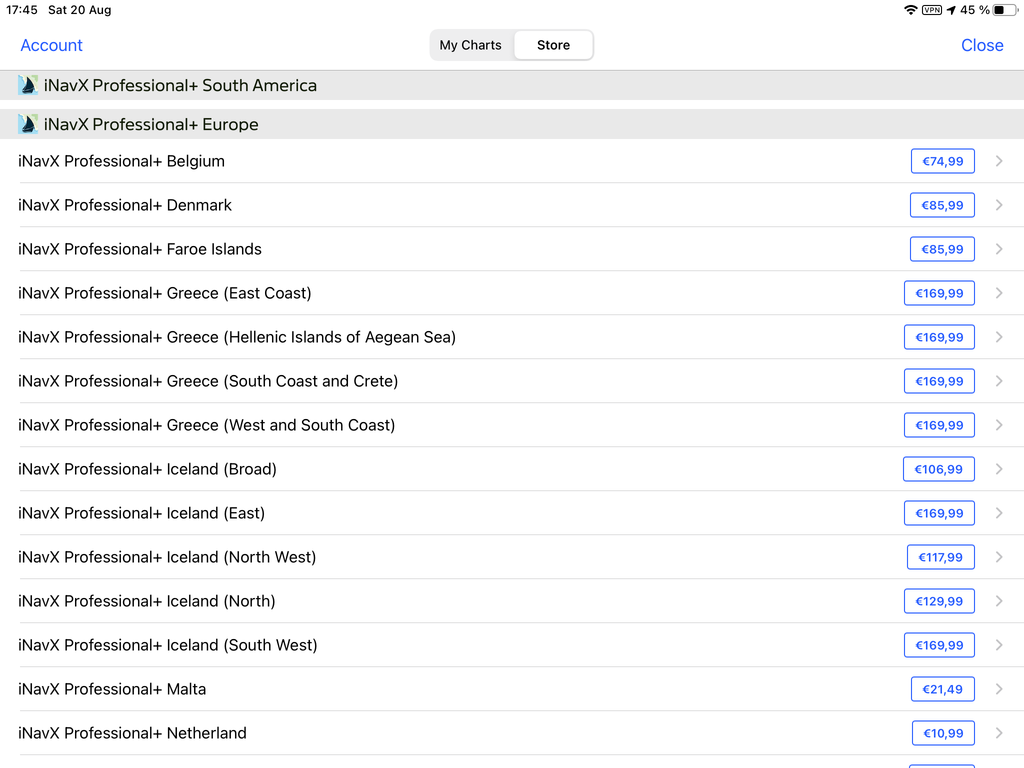The height and width of the screenshot is (768, 1024).
Task: Tap price for Greece (South Coast and Crete)
Action: [x=939, y=381]
